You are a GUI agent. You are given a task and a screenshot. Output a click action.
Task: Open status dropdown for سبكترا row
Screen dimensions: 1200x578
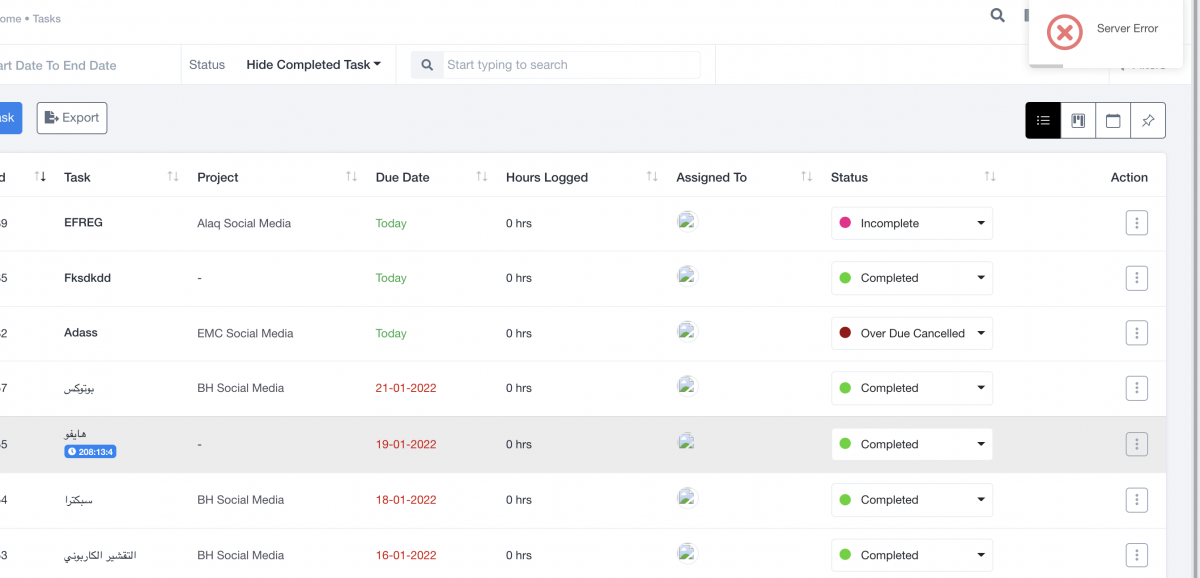click(912, 500)
